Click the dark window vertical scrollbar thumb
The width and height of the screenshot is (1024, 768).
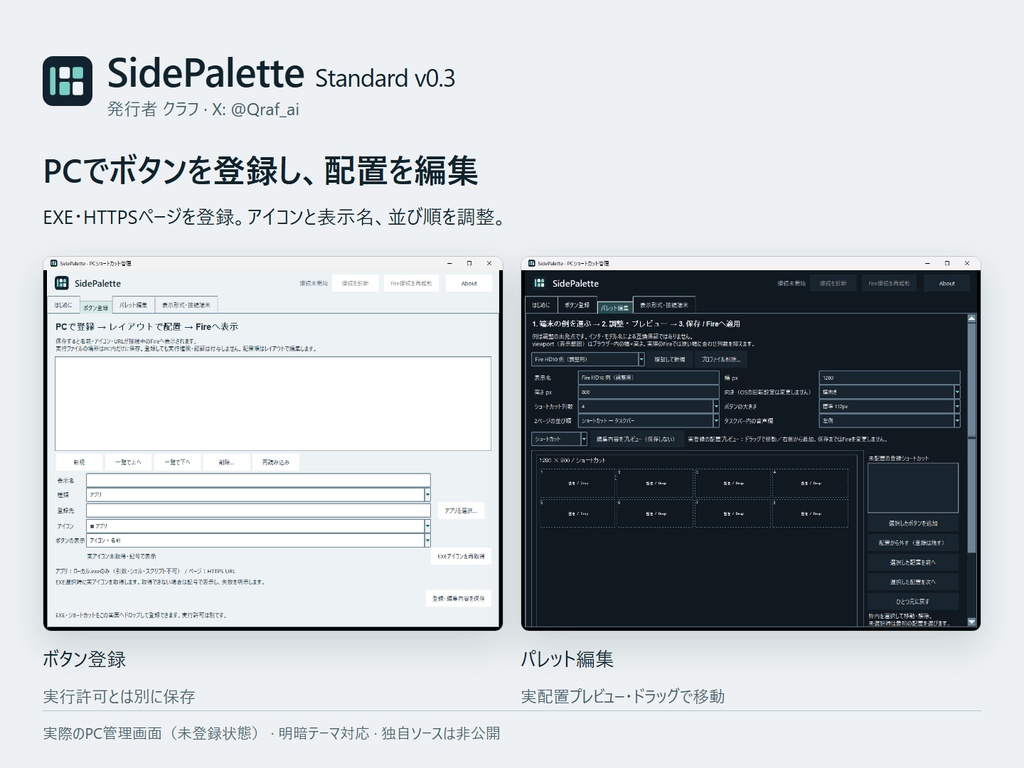(x=971, y=438)
